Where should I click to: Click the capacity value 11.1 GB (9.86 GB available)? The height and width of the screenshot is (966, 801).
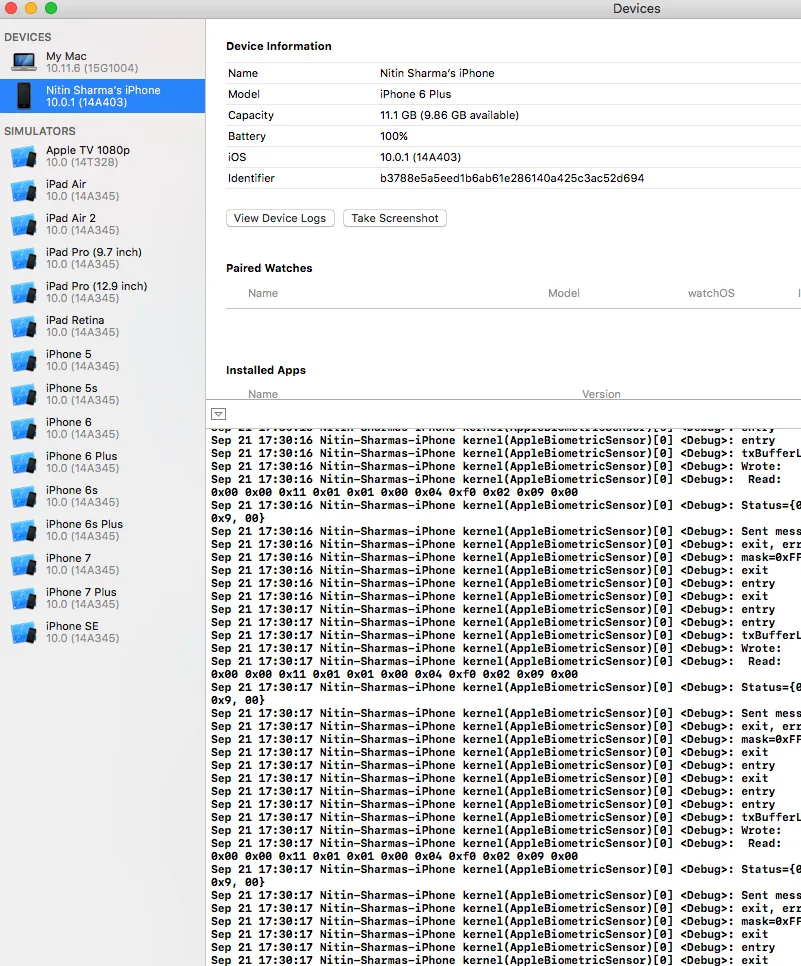click(x=449, y=115)
